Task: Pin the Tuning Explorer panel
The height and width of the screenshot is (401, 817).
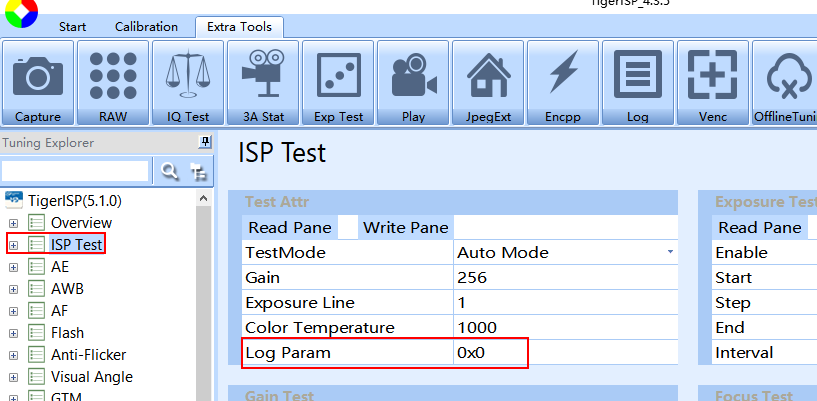Action: pyautogui.click(x=205, y=143)
